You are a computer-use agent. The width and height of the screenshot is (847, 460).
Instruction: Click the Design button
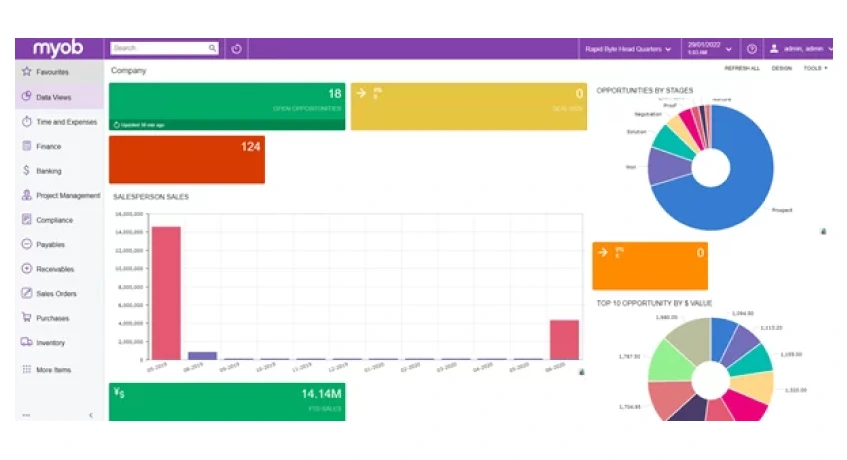(781, 69)
